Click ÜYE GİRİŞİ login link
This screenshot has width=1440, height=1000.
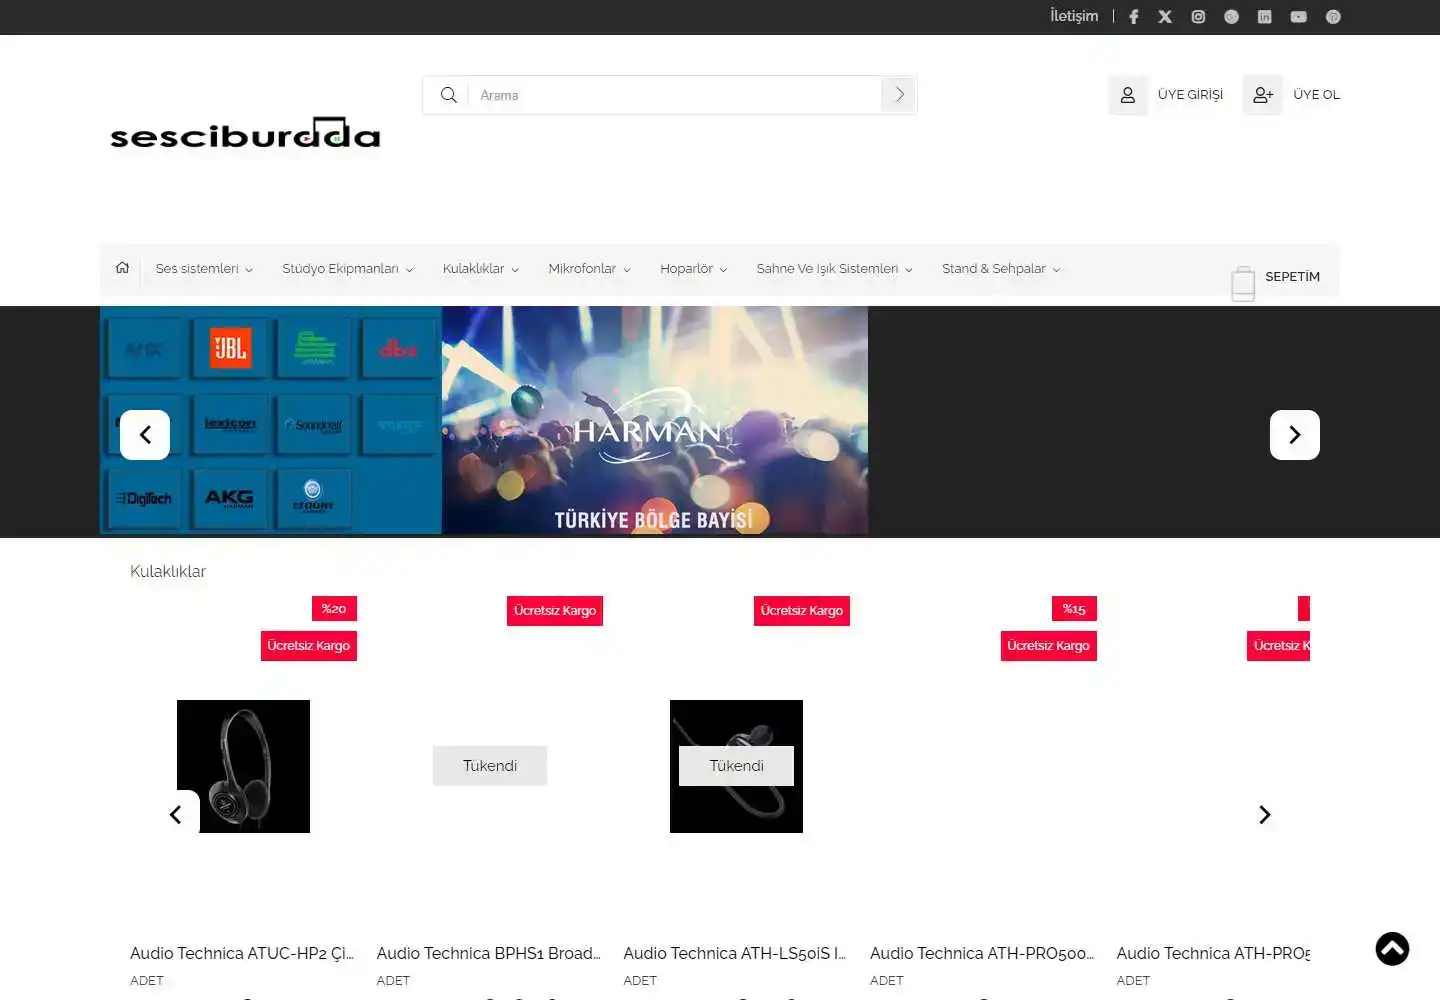[x=1190, y=95]
